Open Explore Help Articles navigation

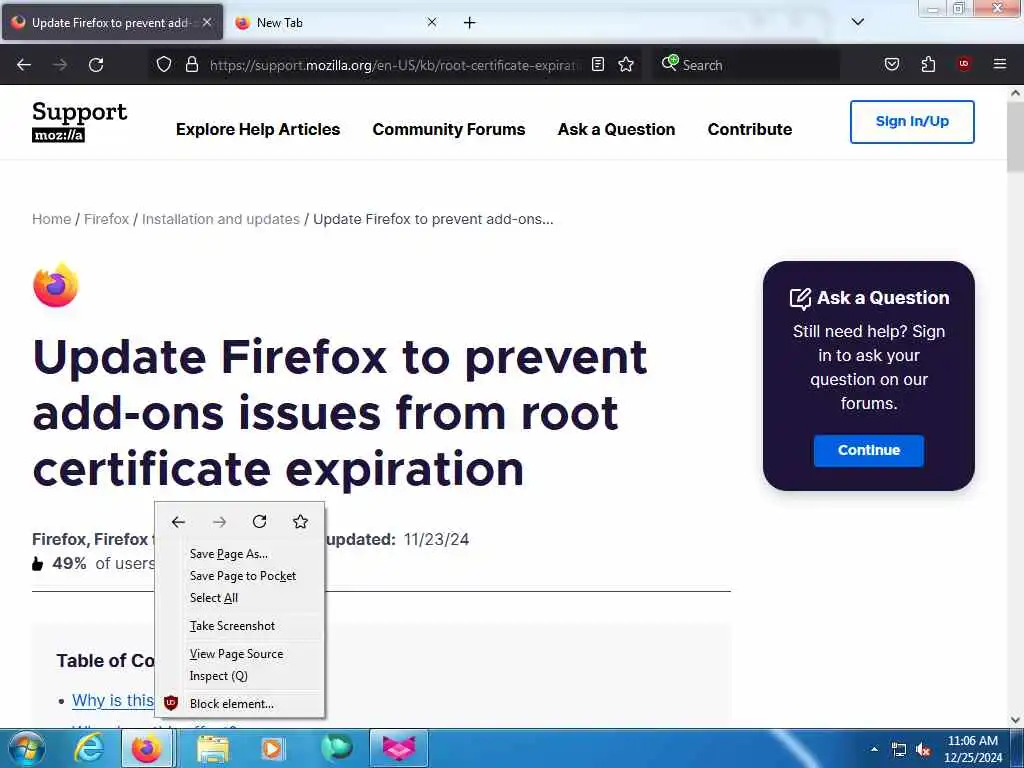click(258, 129)
